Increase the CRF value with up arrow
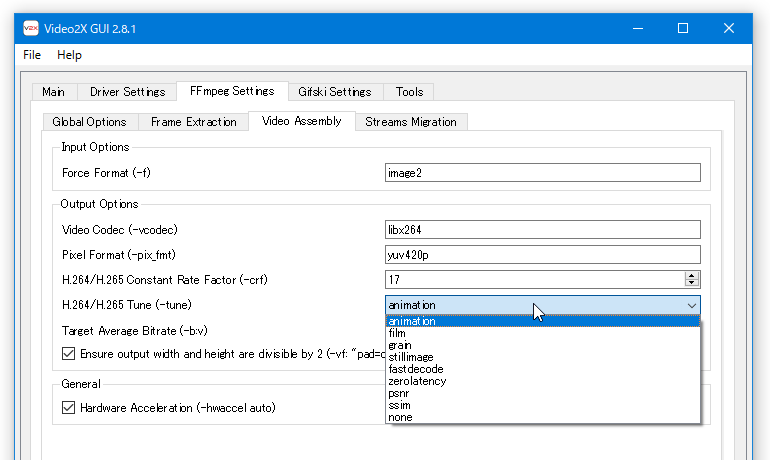 coord(691,275)
